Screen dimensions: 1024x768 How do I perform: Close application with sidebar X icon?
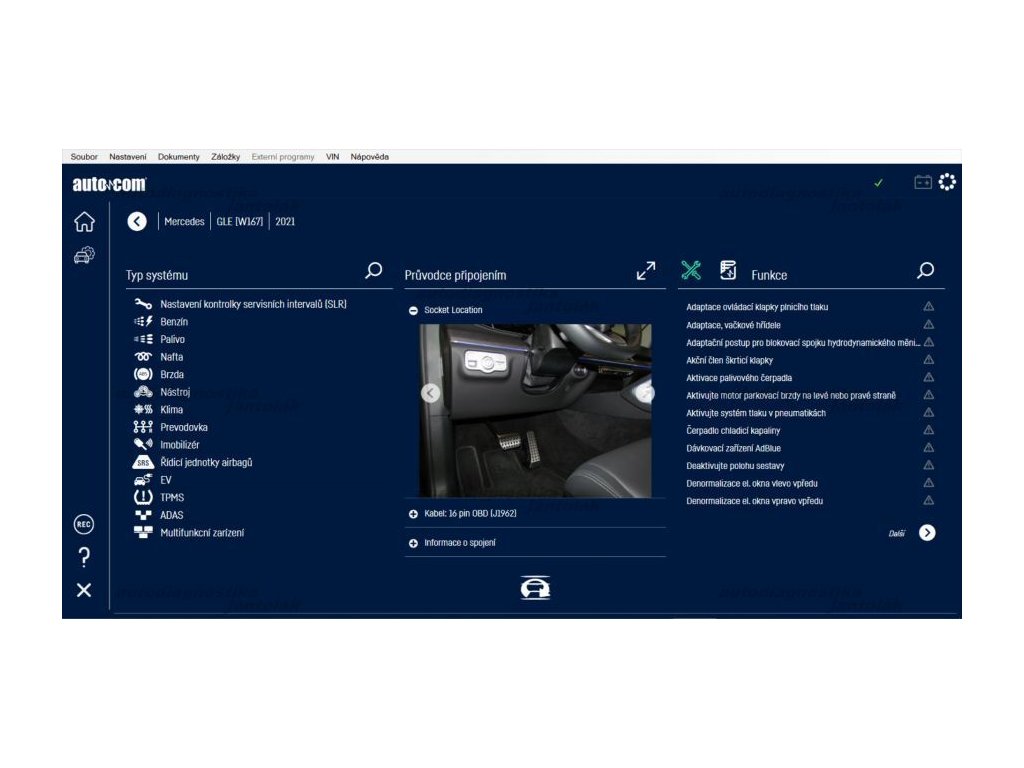click(x=84, y=590)
